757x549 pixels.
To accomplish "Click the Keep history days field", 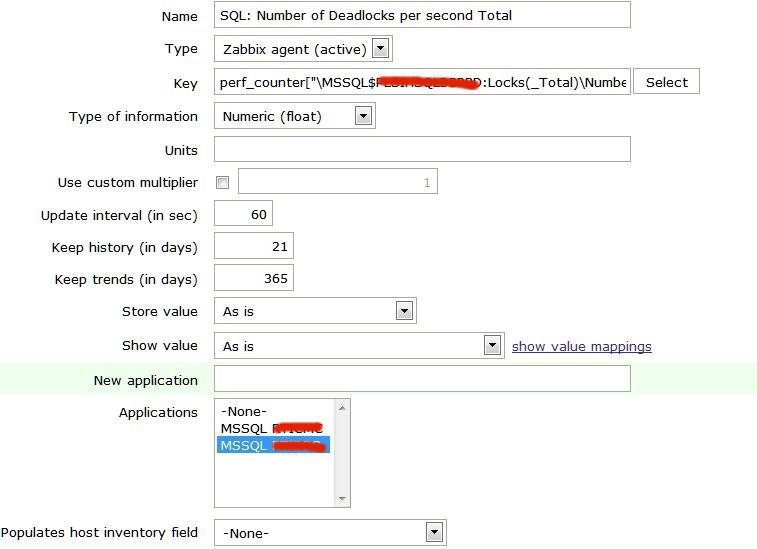I will click(x=254, y=247).
